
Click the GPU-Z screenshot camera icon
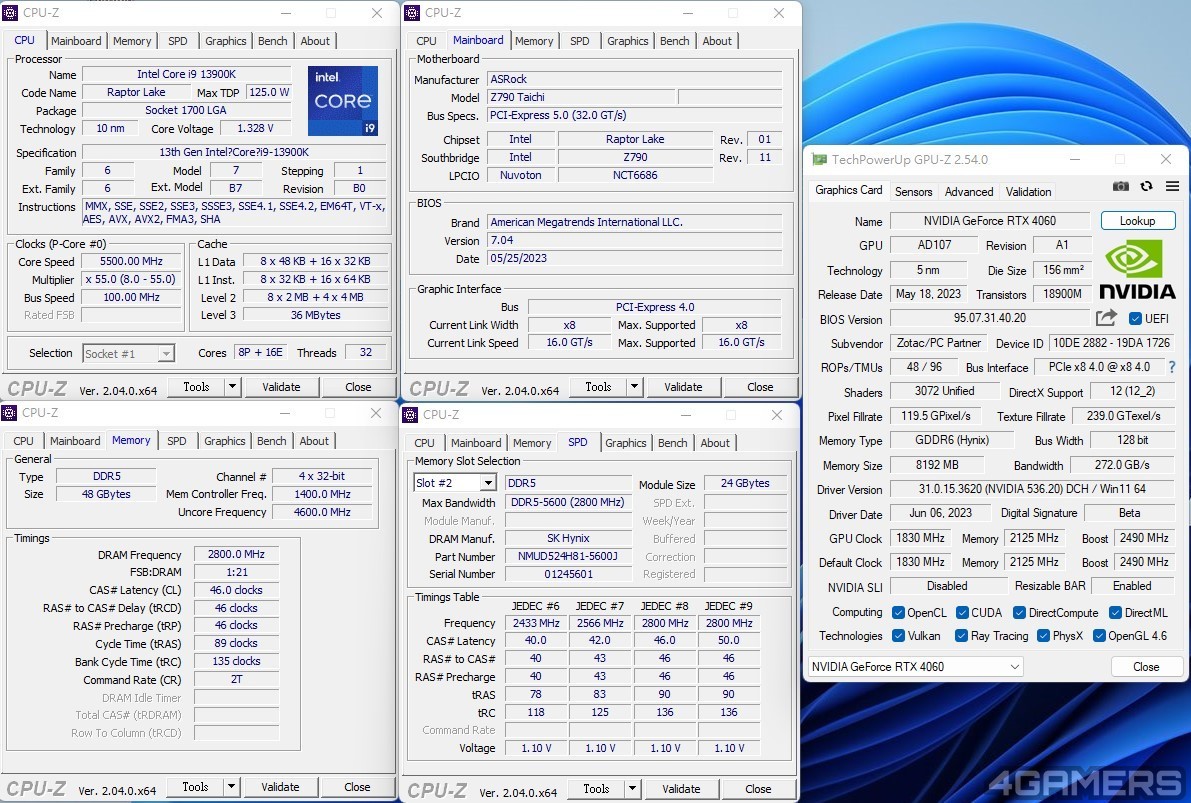pyautogui.click(x=1120, y=187)
